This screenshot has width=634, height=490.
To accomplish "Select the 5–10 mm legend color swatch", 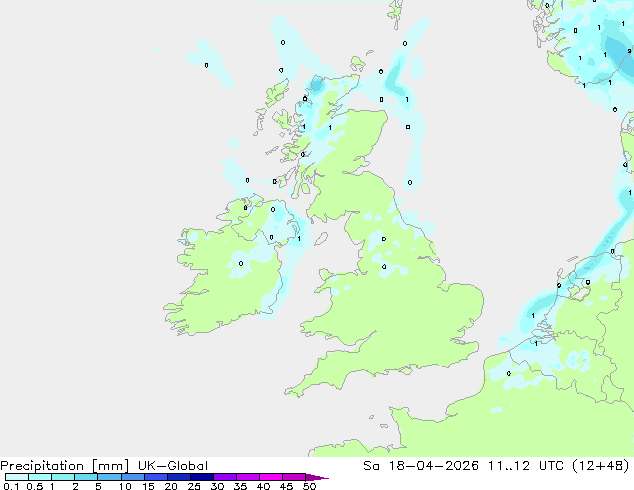I will click(109, 477).
